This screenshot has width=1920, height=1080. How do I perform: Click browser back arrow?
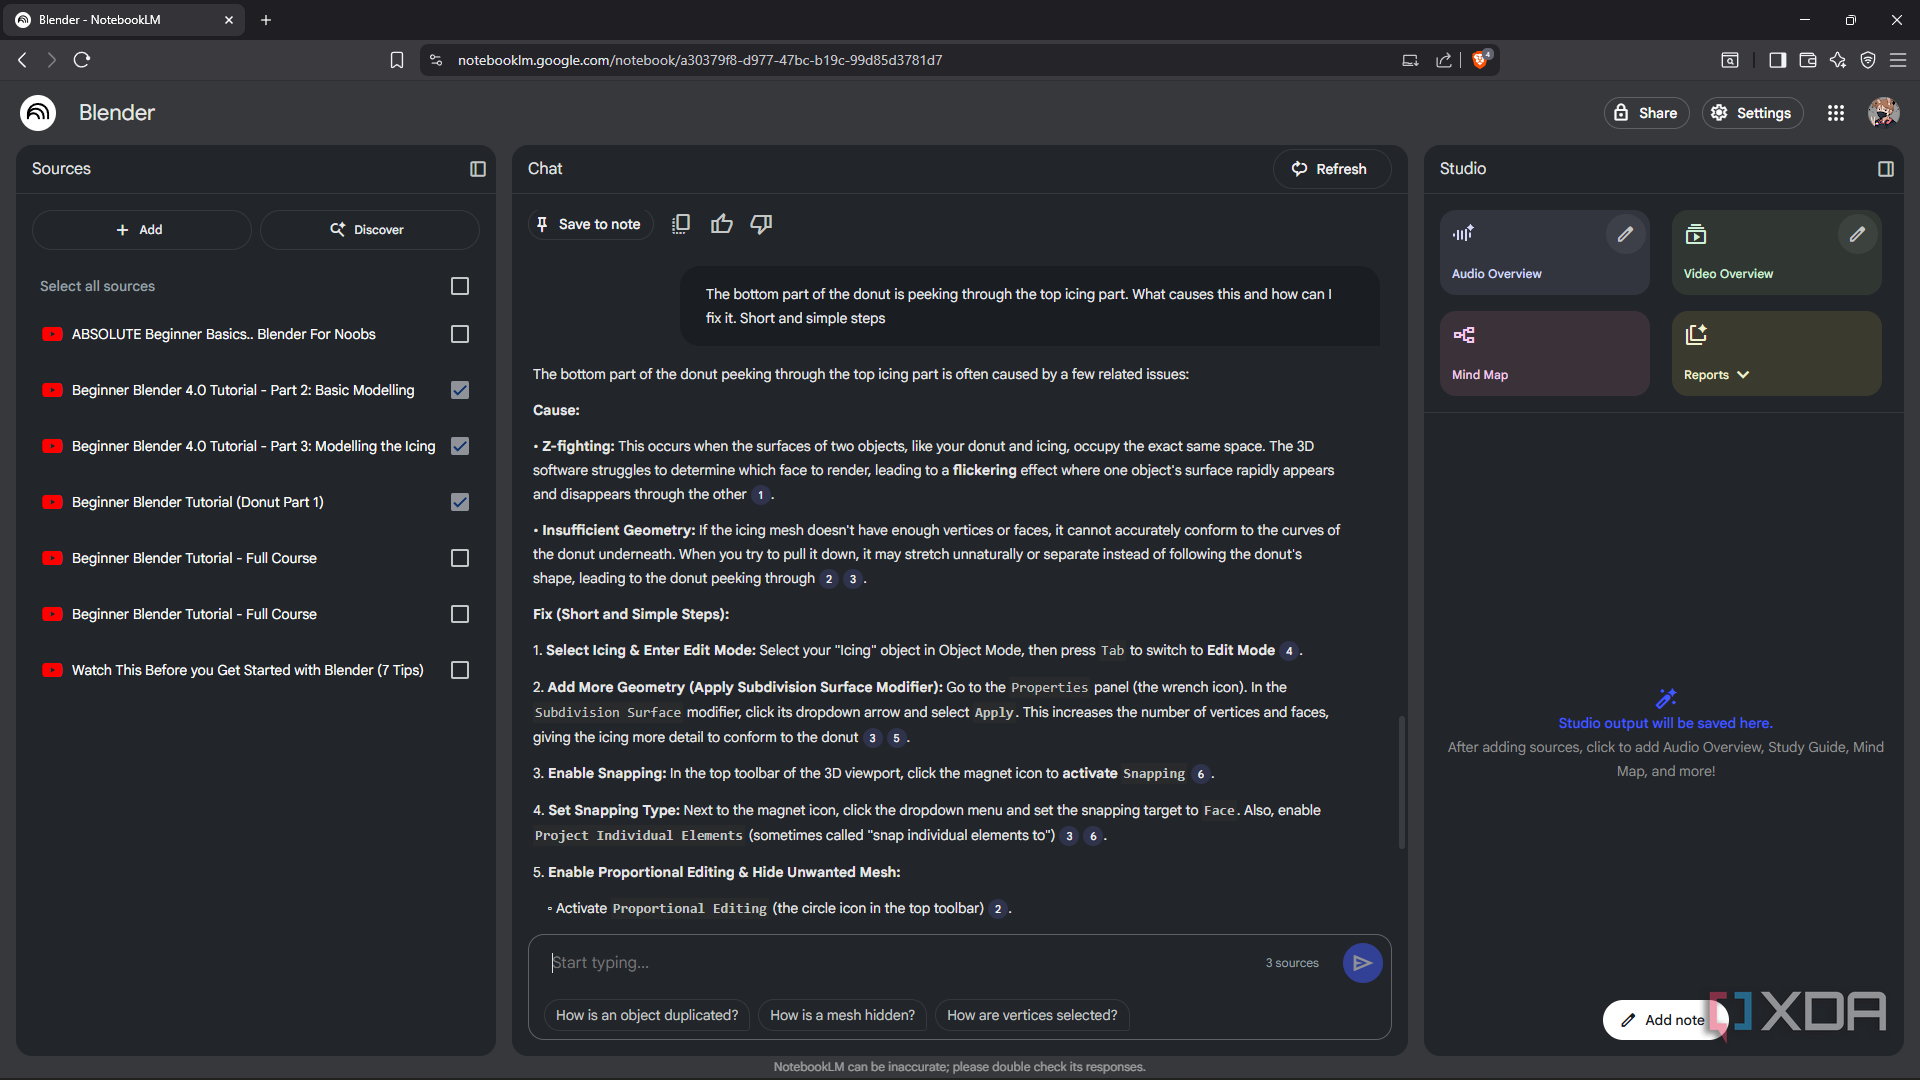[22, 60]
